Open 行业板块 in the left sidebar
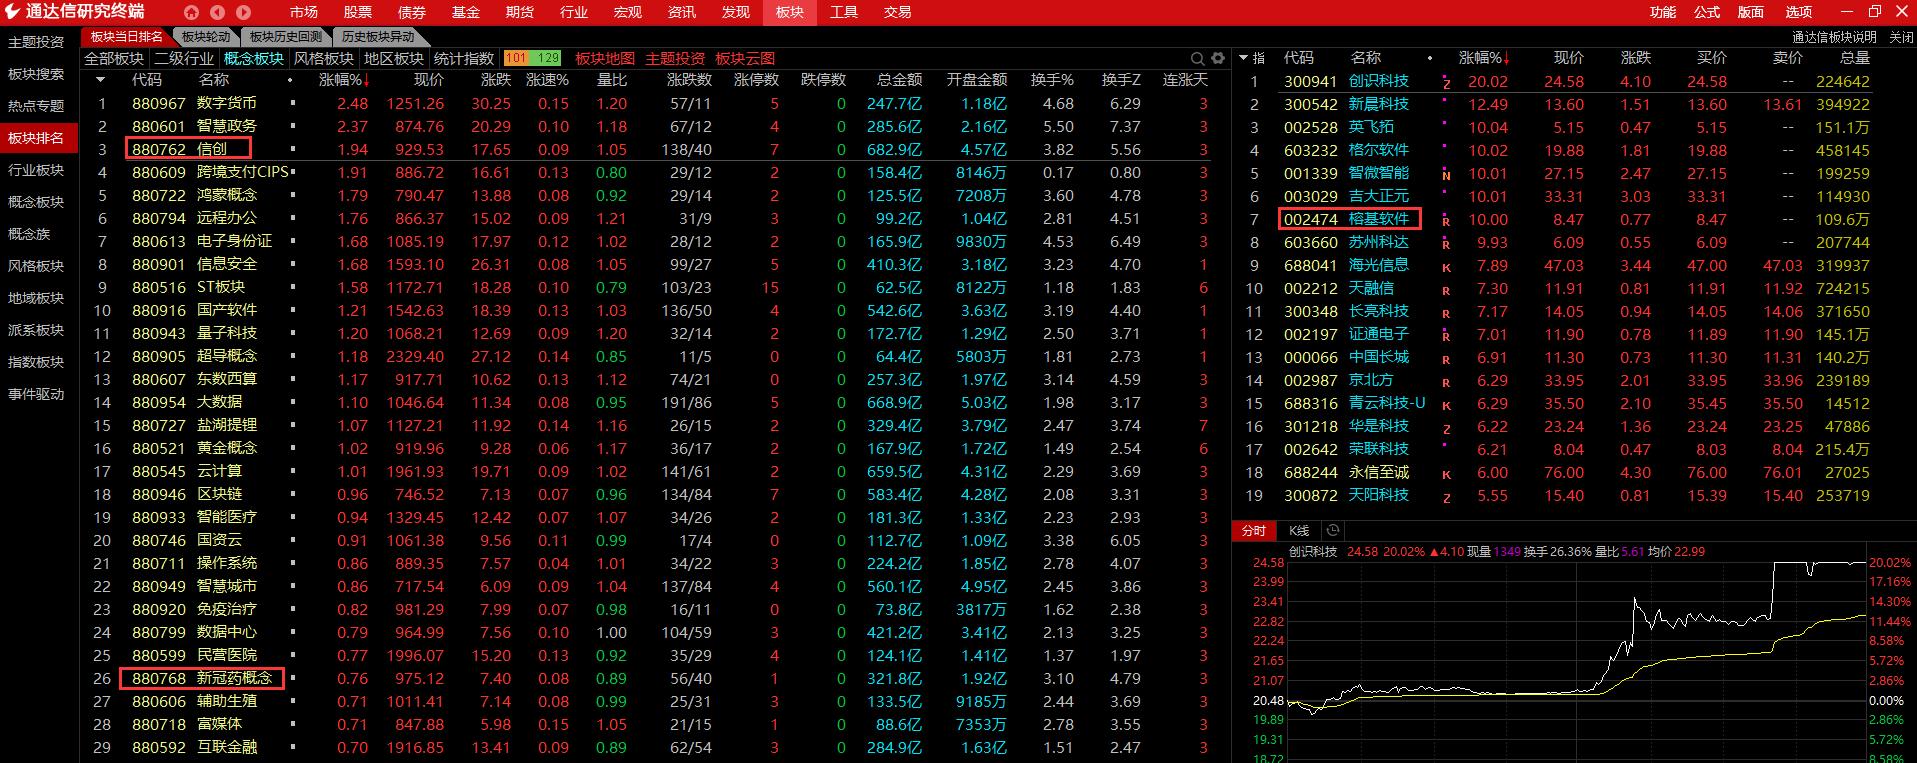1917x763 pixels. (36, 170)
